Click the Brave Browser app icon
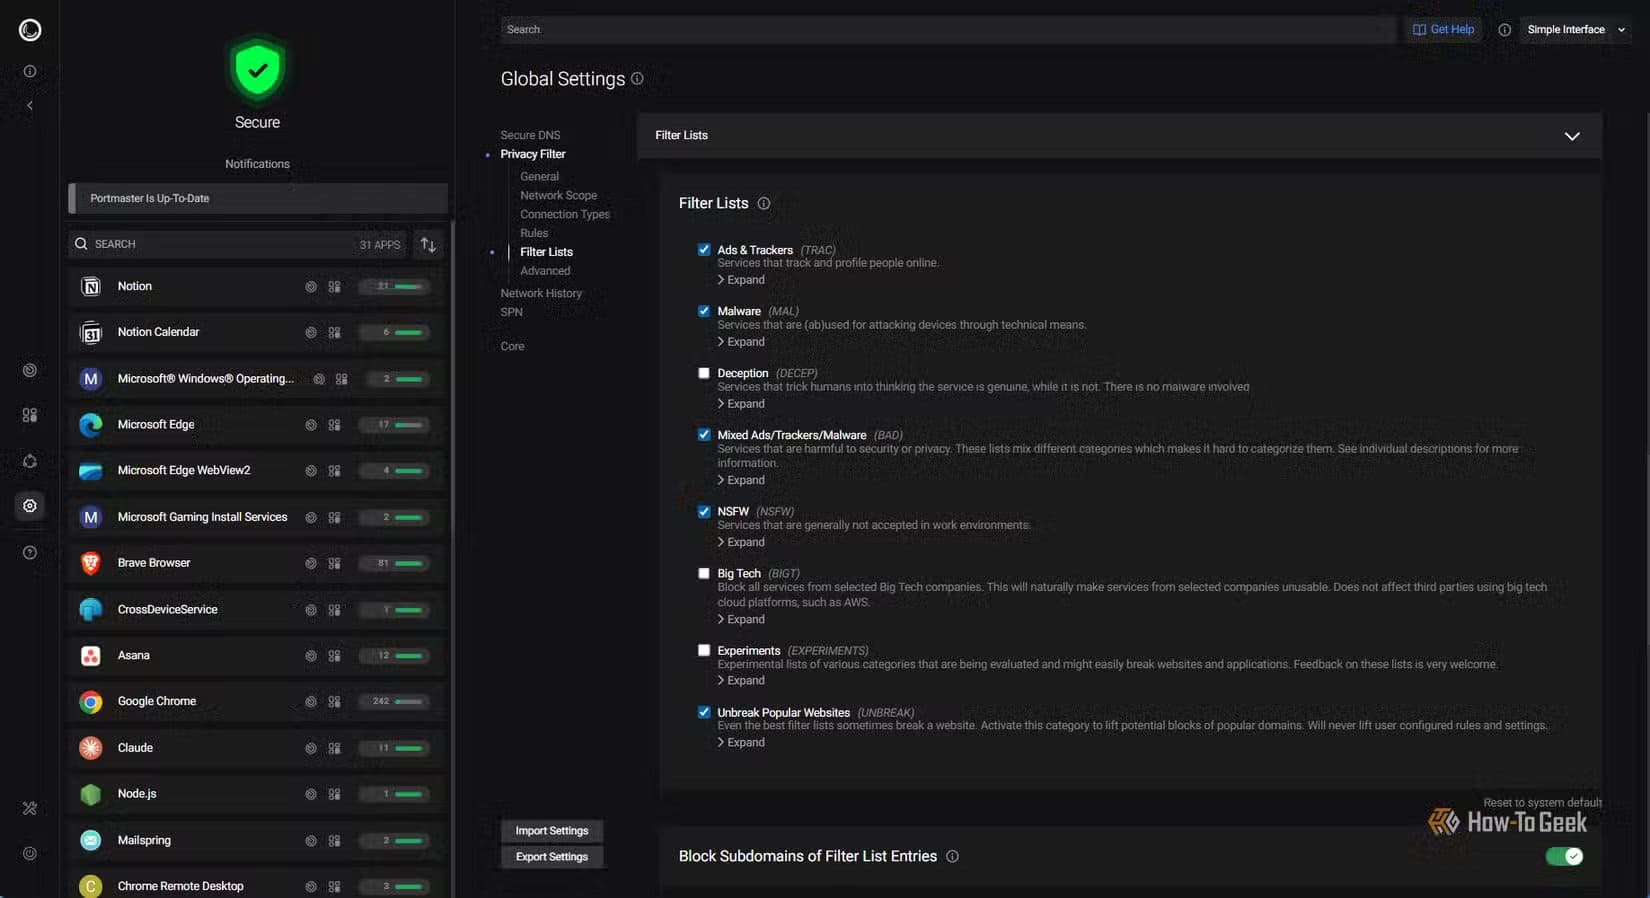Viewport: 1650px width, 898px height. coord(91,563)
